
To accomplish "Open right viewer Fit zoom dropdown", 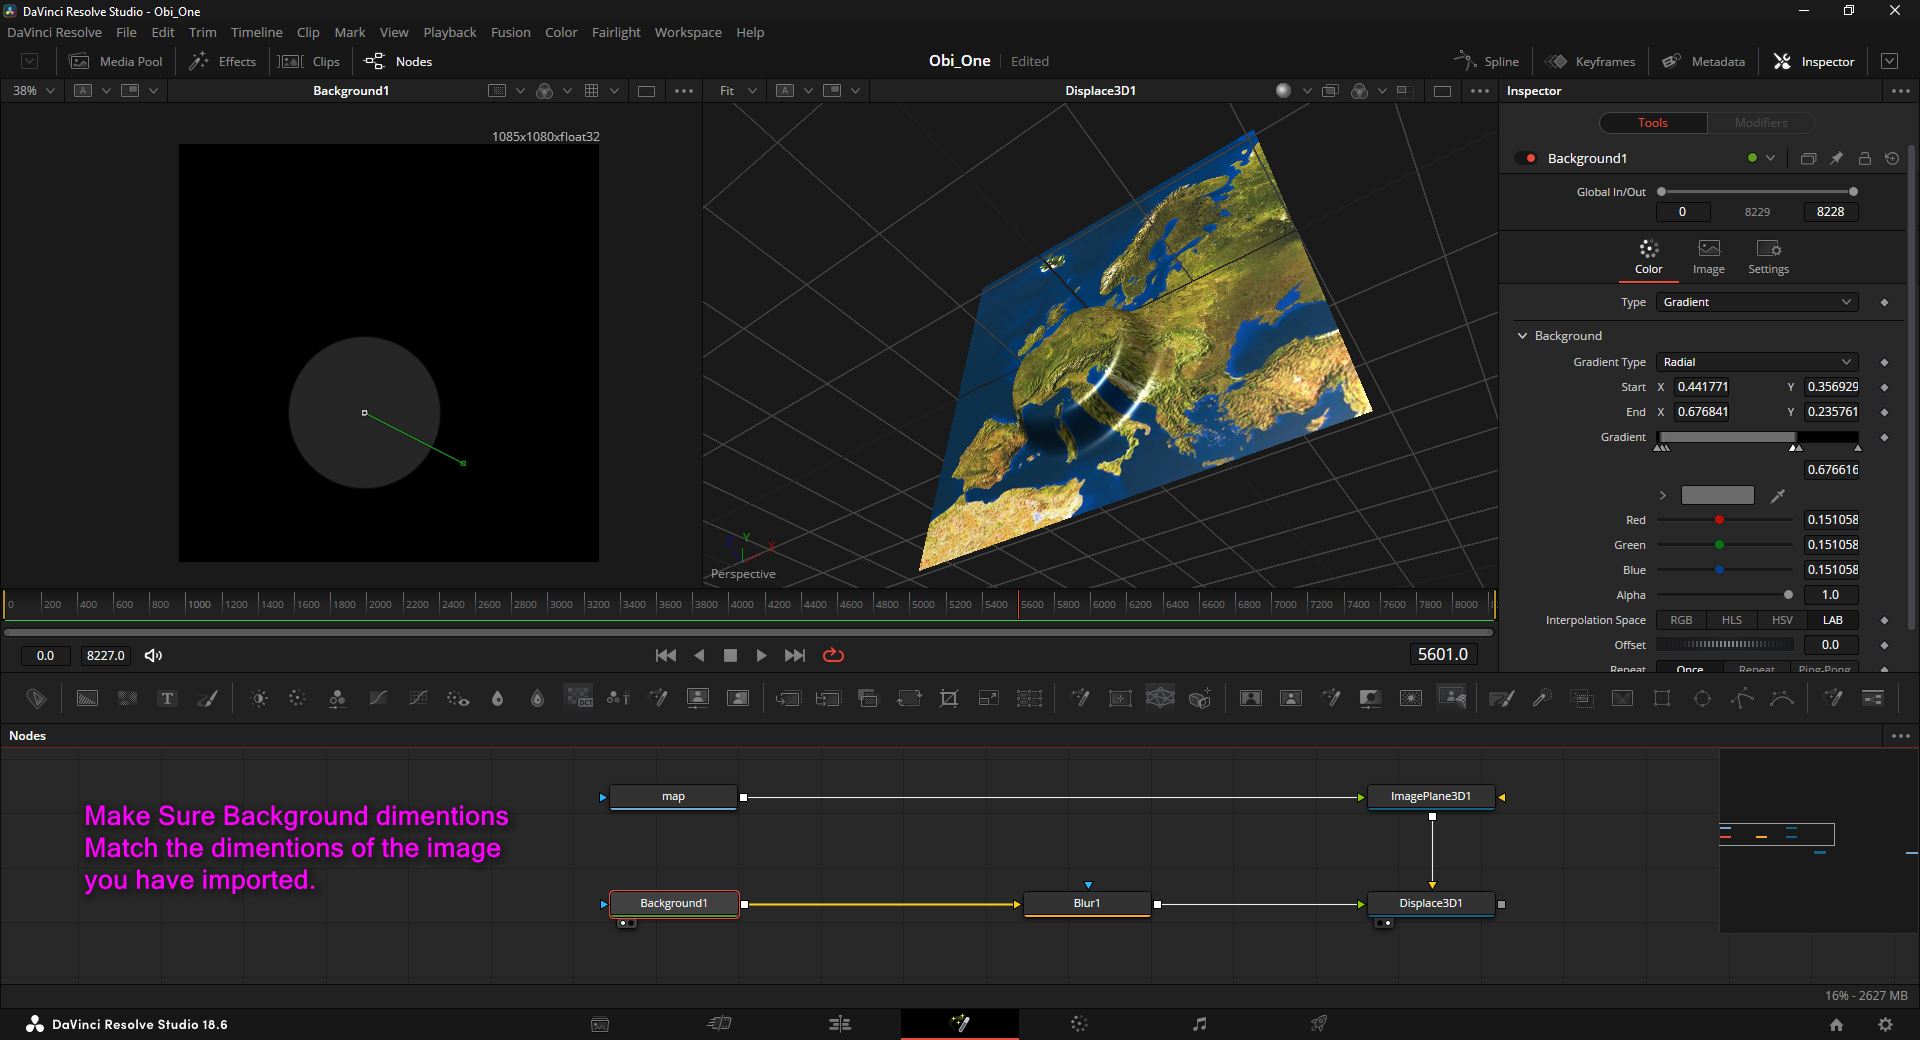I will (x=738, y=90).
